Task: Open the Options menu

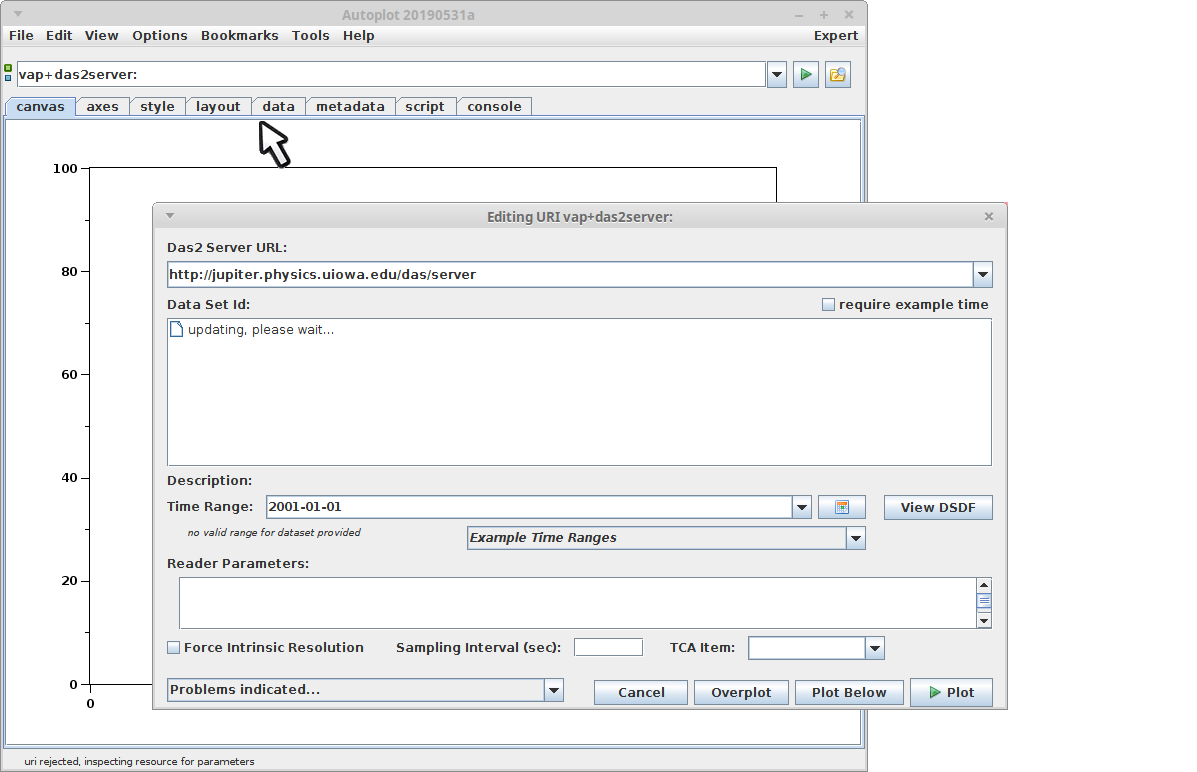Action: 160,35
